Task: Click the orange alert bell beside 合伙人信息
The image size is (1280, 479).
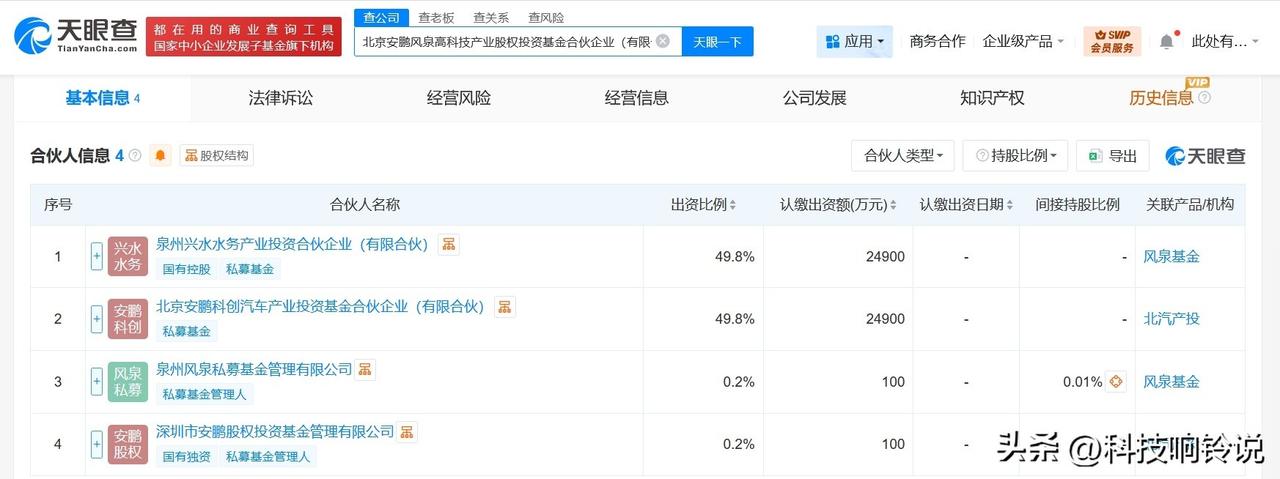Action: [x=161, y=155]
